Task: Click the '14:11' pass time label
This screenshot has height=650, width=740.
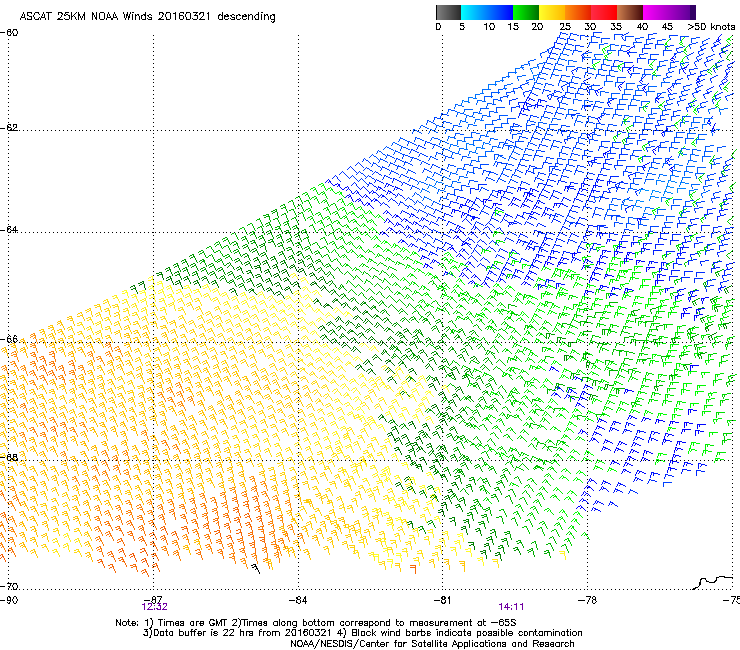Action: [x=511, y=607]
